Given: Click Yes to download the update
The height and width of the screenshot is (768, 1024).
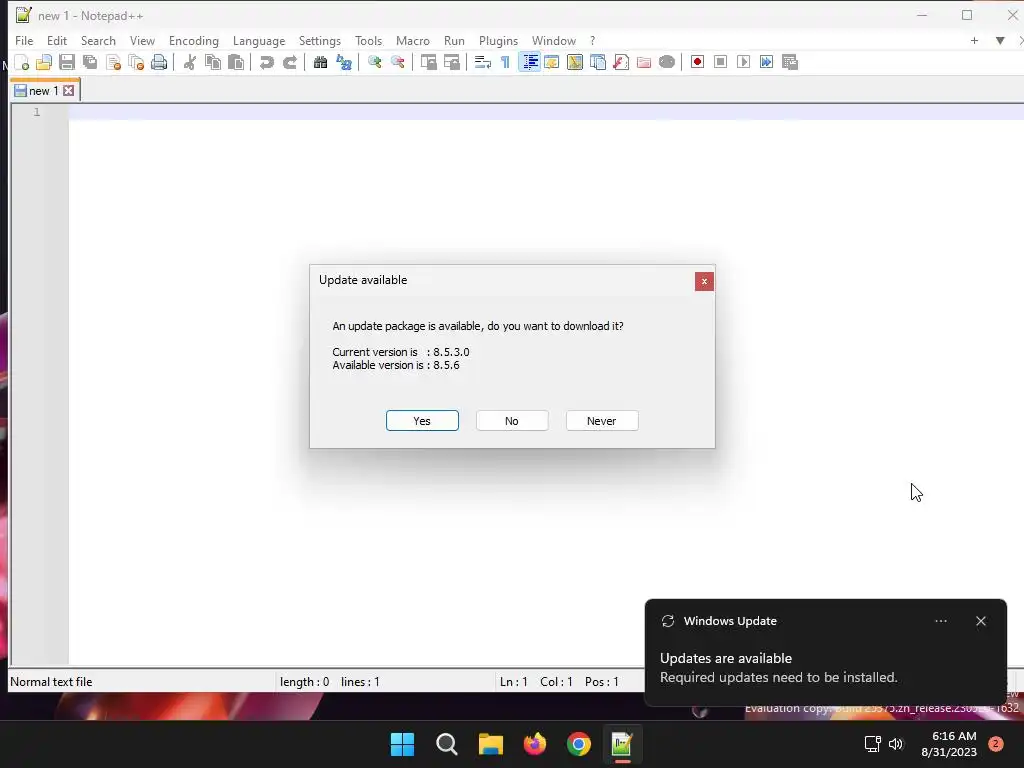Looking at the screenshot, I should [x=422, y=421].
